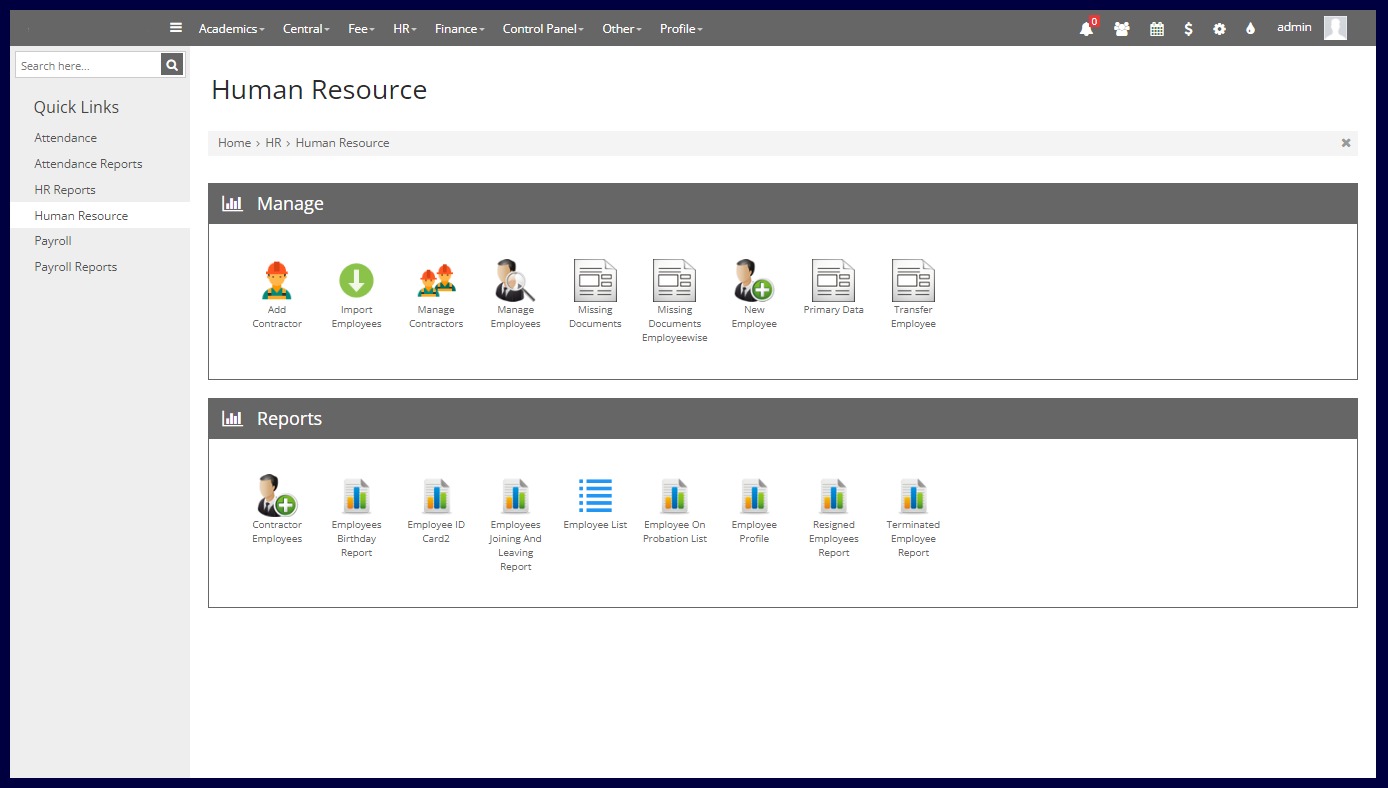Viewport: 1388px width, 788px height.
Task: Expand the Fee dropdown menu
Action: tap(361, 29)
